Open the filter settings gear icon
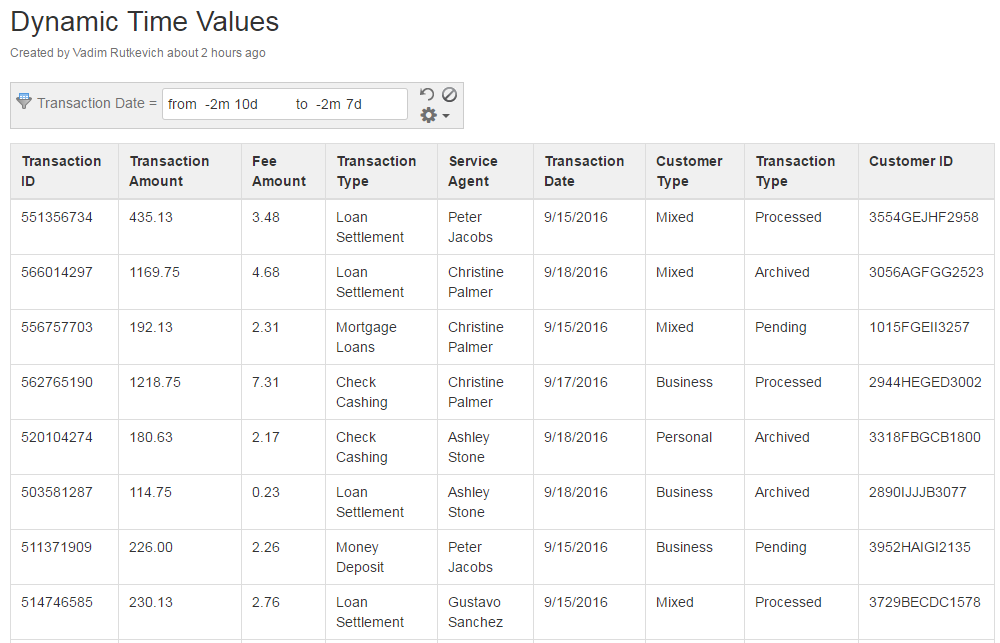Viewport: 1000px width, 643px height. [x=428, y=114]
